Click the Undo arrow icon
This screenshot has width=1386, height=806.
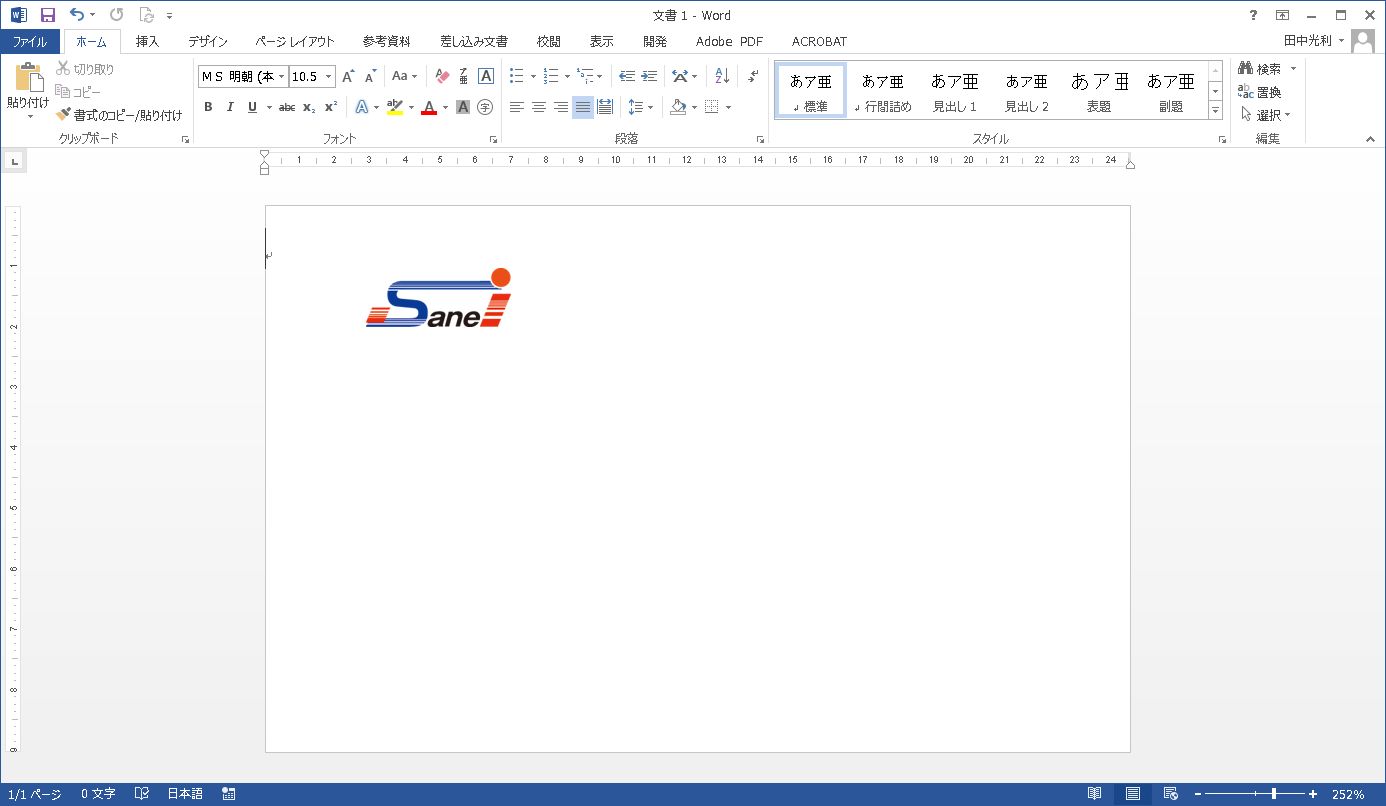pos(77,15)
